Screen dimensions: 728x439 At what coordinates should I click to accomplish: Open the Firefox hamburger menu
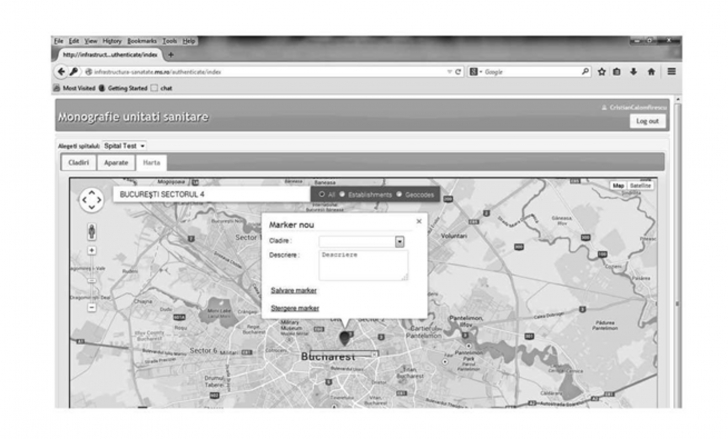pos(671,72)
